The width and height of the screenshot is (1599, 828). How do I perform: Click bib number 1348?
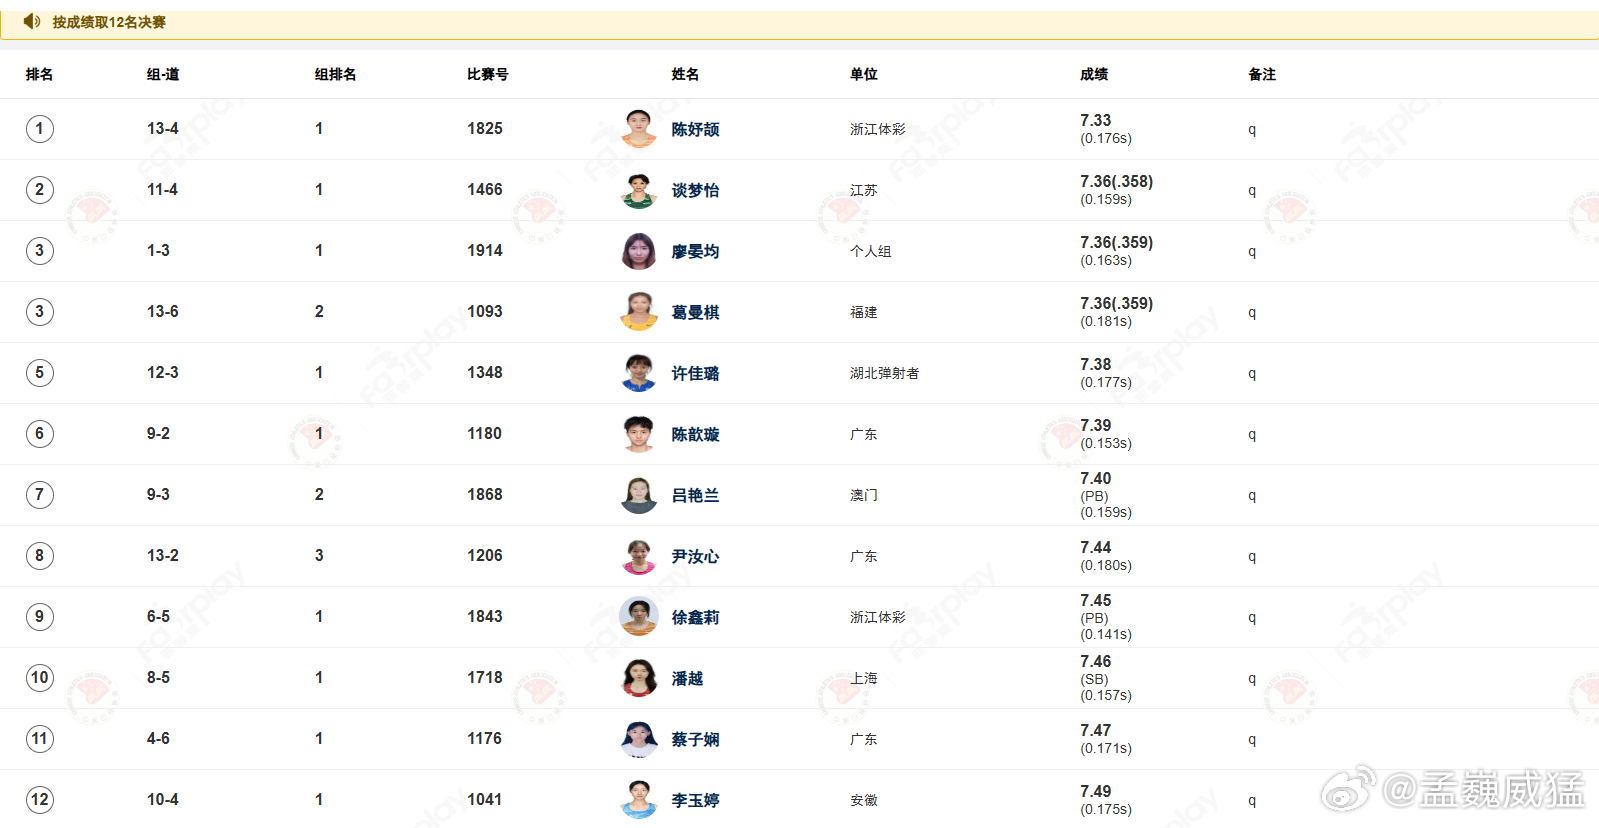coord(485,372)
